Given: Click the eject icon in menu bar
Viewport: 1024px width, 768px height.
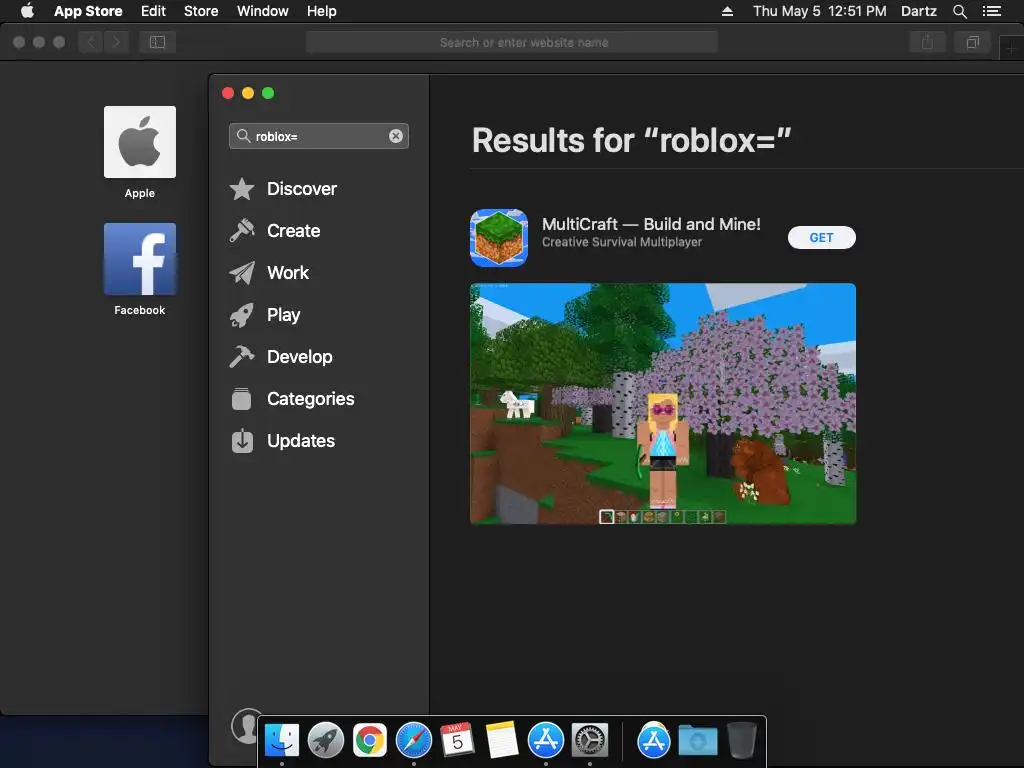Looking at the screenshot, I should point(727,11).
